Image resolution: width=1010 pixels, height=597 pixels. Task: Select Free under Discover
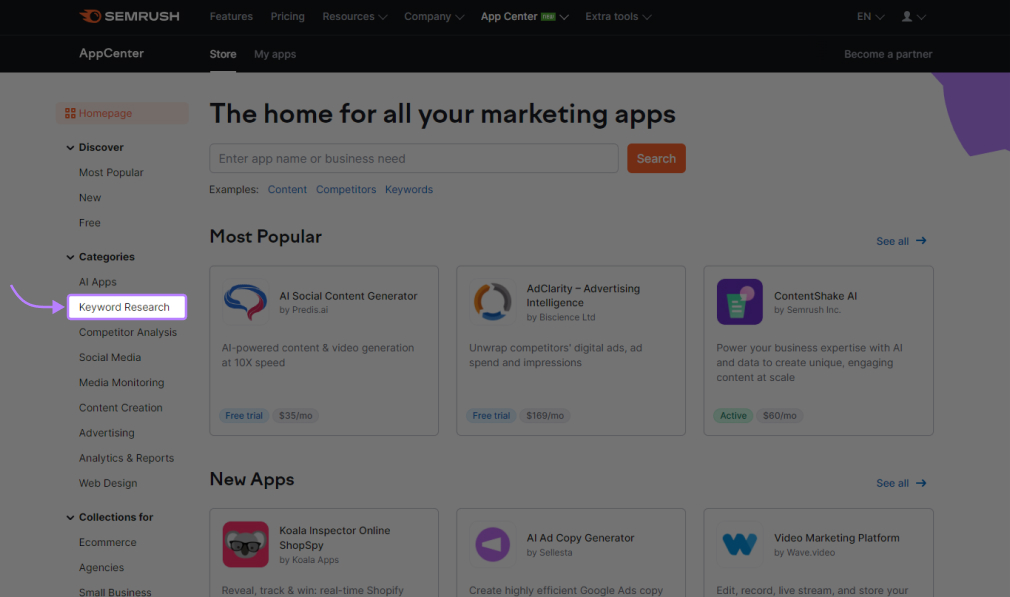tap(90, 223)
